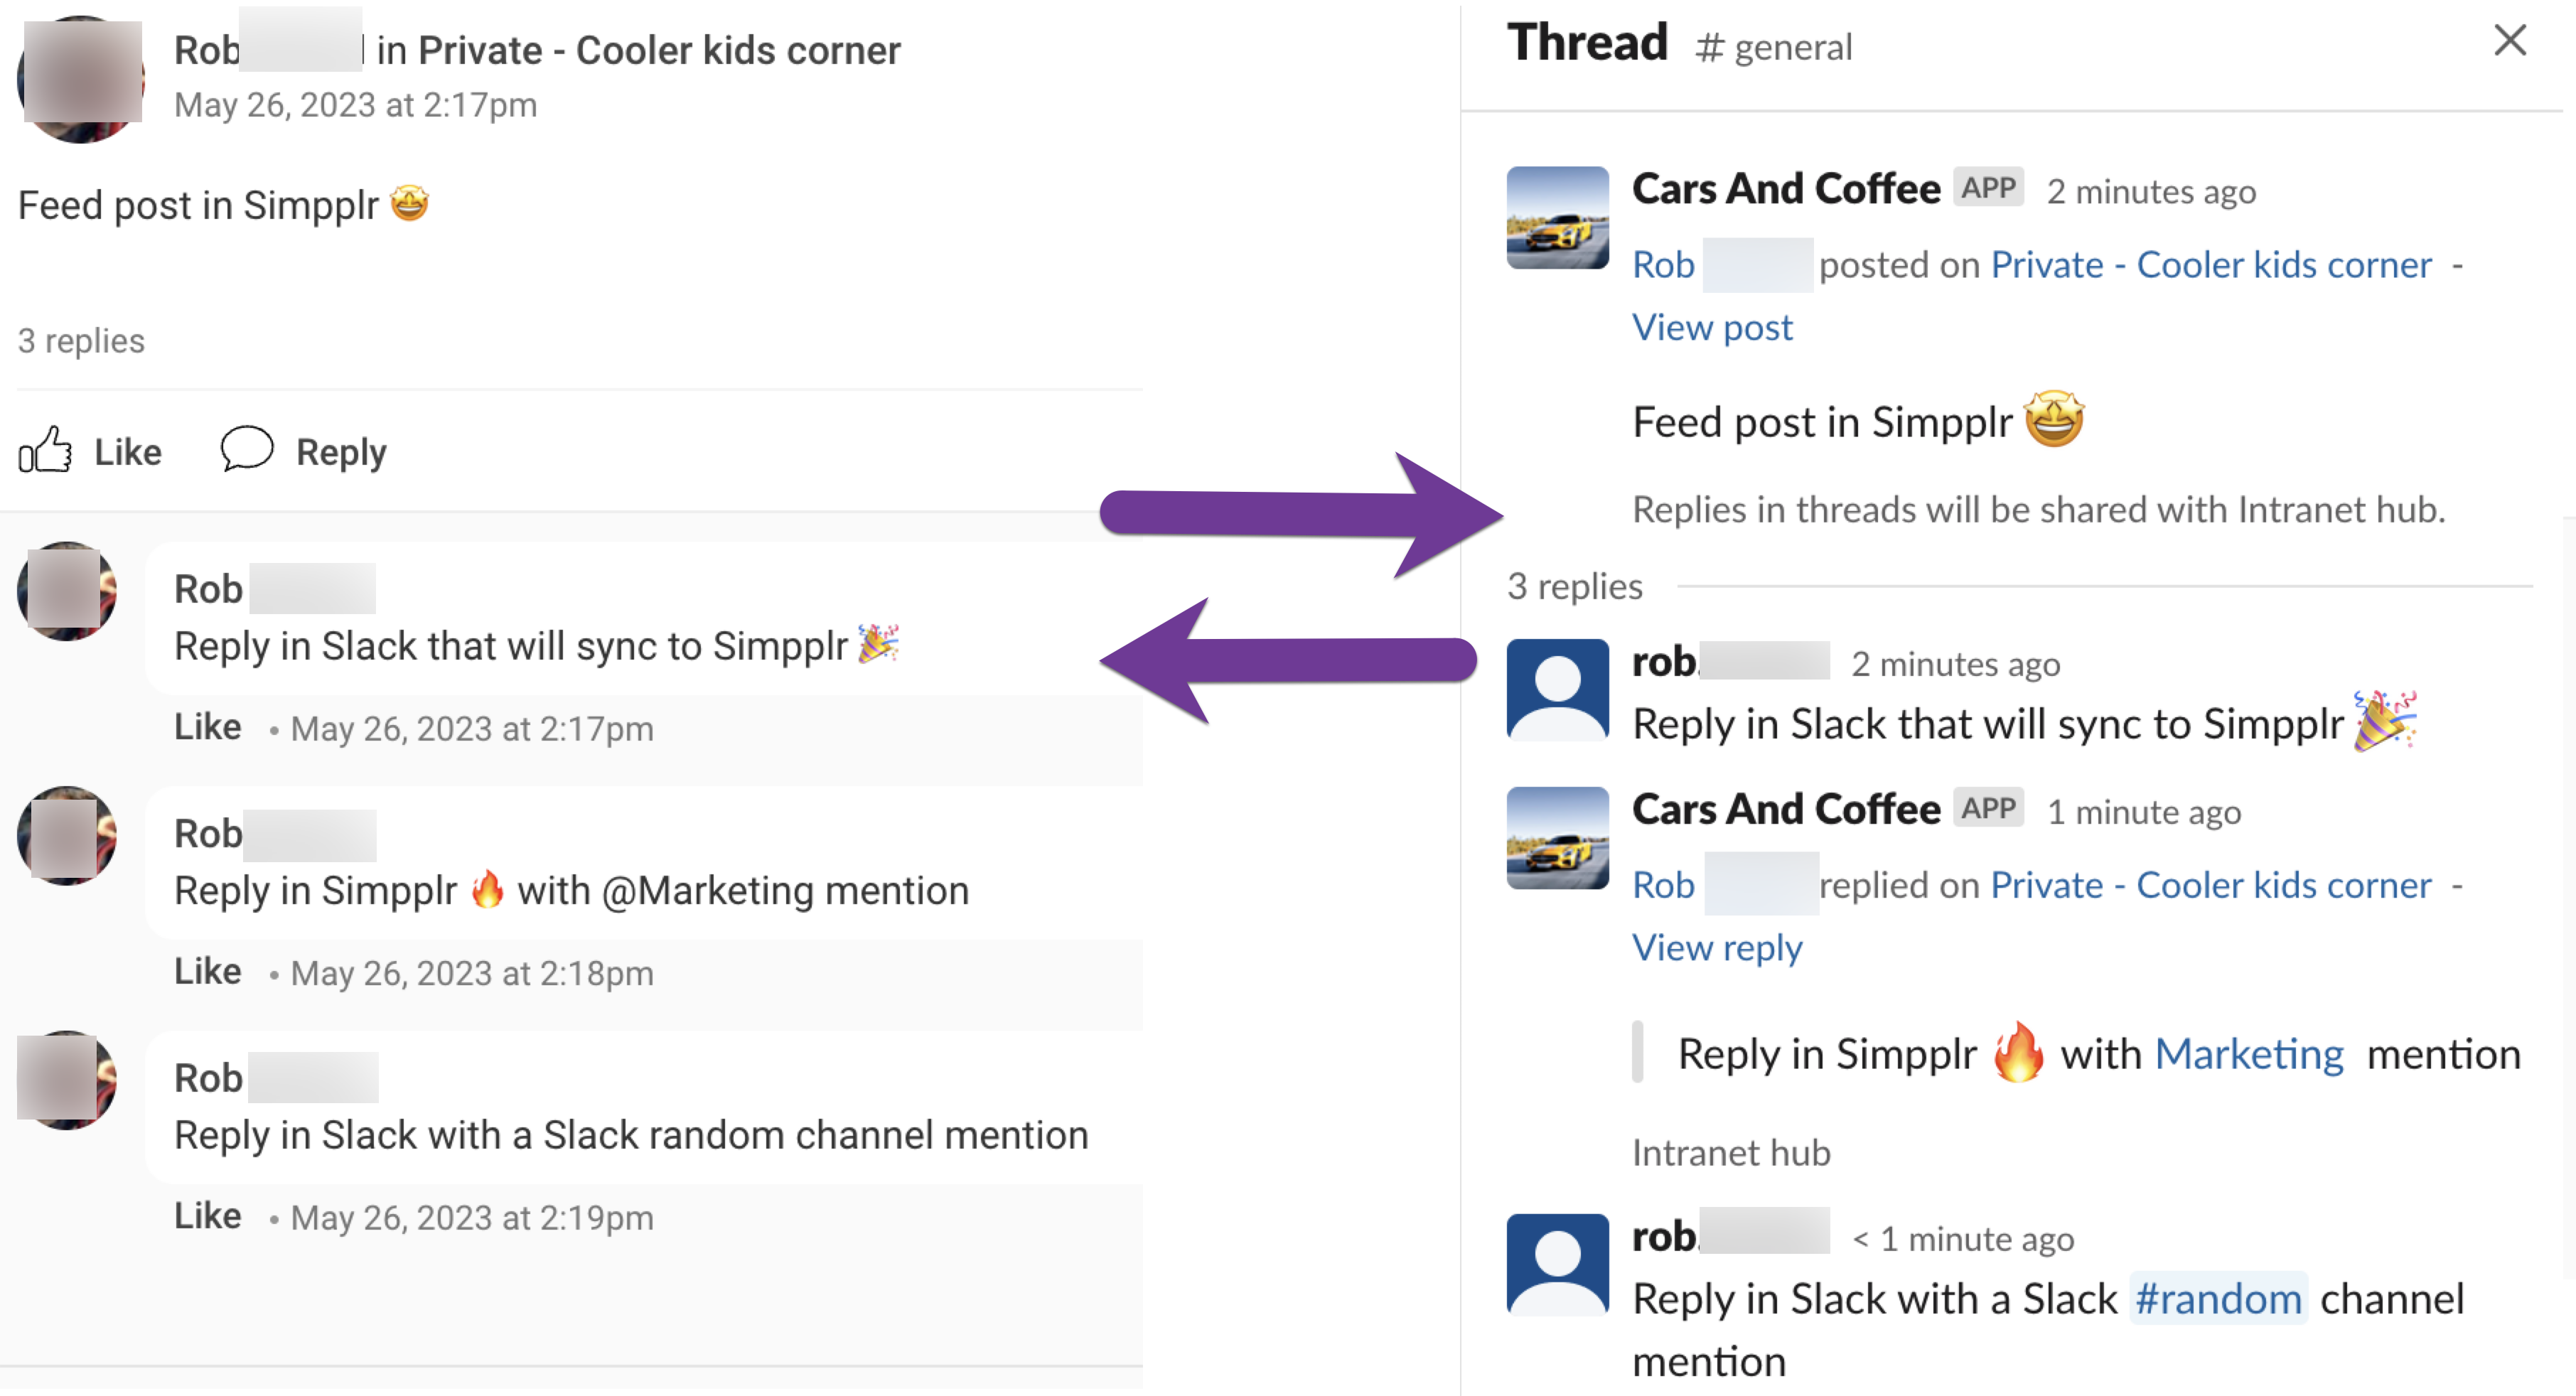Screen dimensions: 2576x1396
Task: Like the comment with @Marketing mention
Action: click(207, 971)
